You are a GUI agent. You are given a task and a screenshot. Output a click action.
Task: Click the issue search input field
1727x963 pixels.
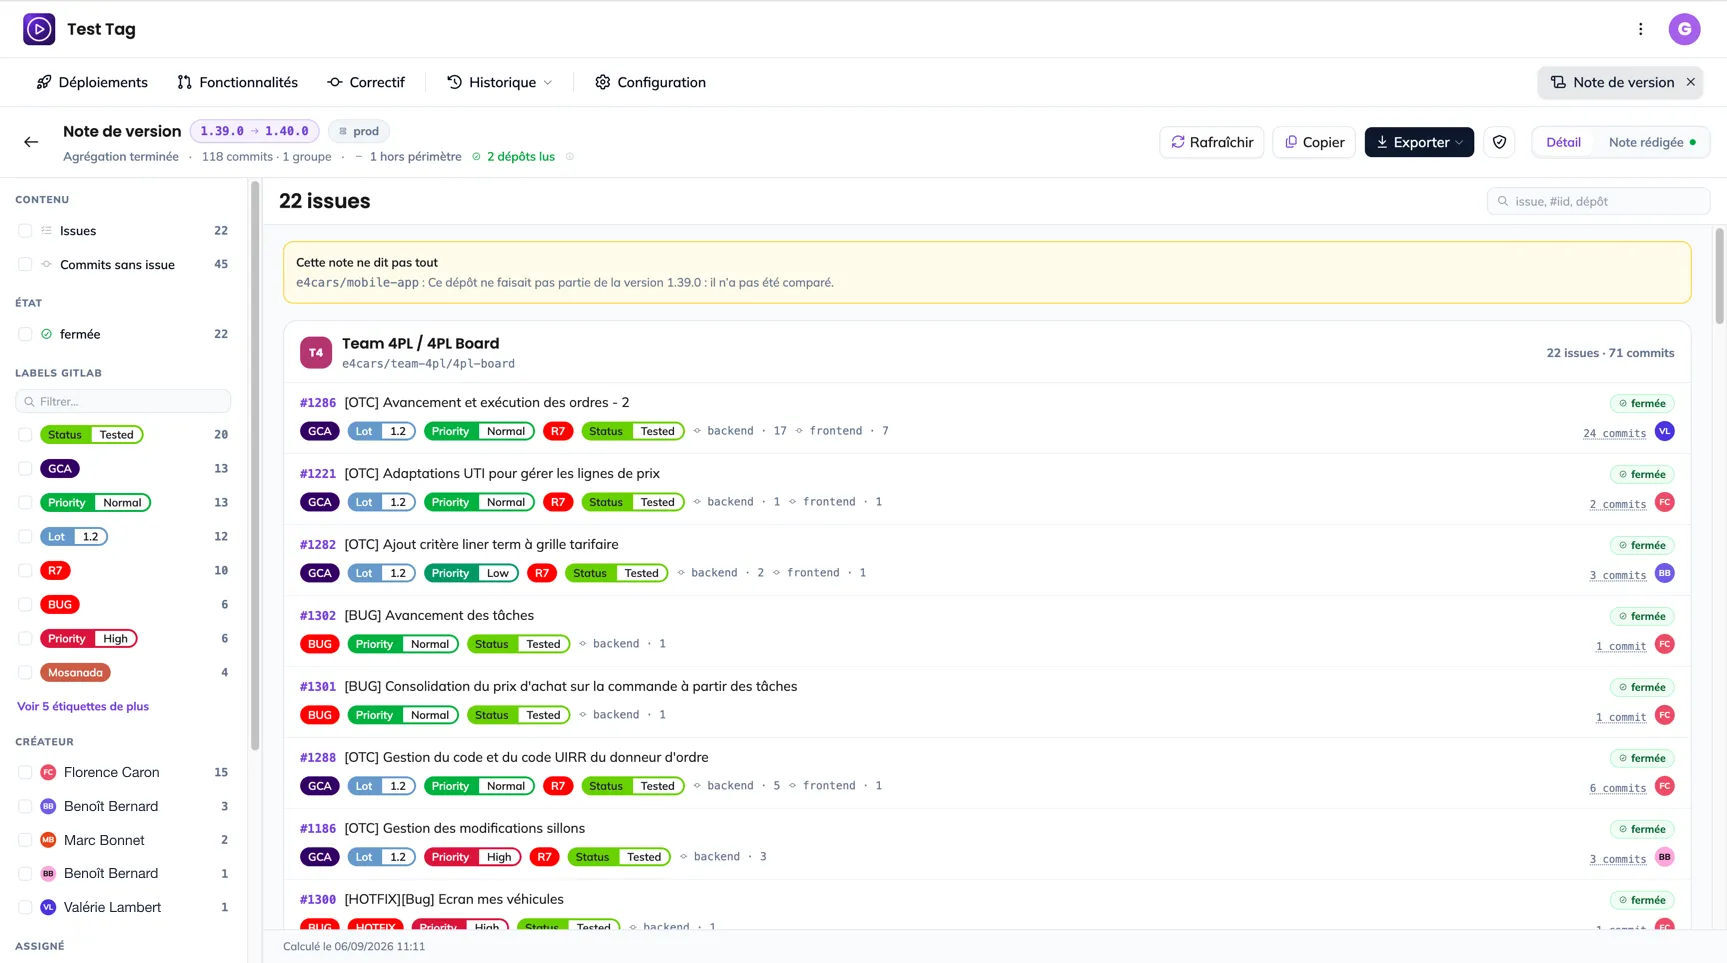point(1598,201)
